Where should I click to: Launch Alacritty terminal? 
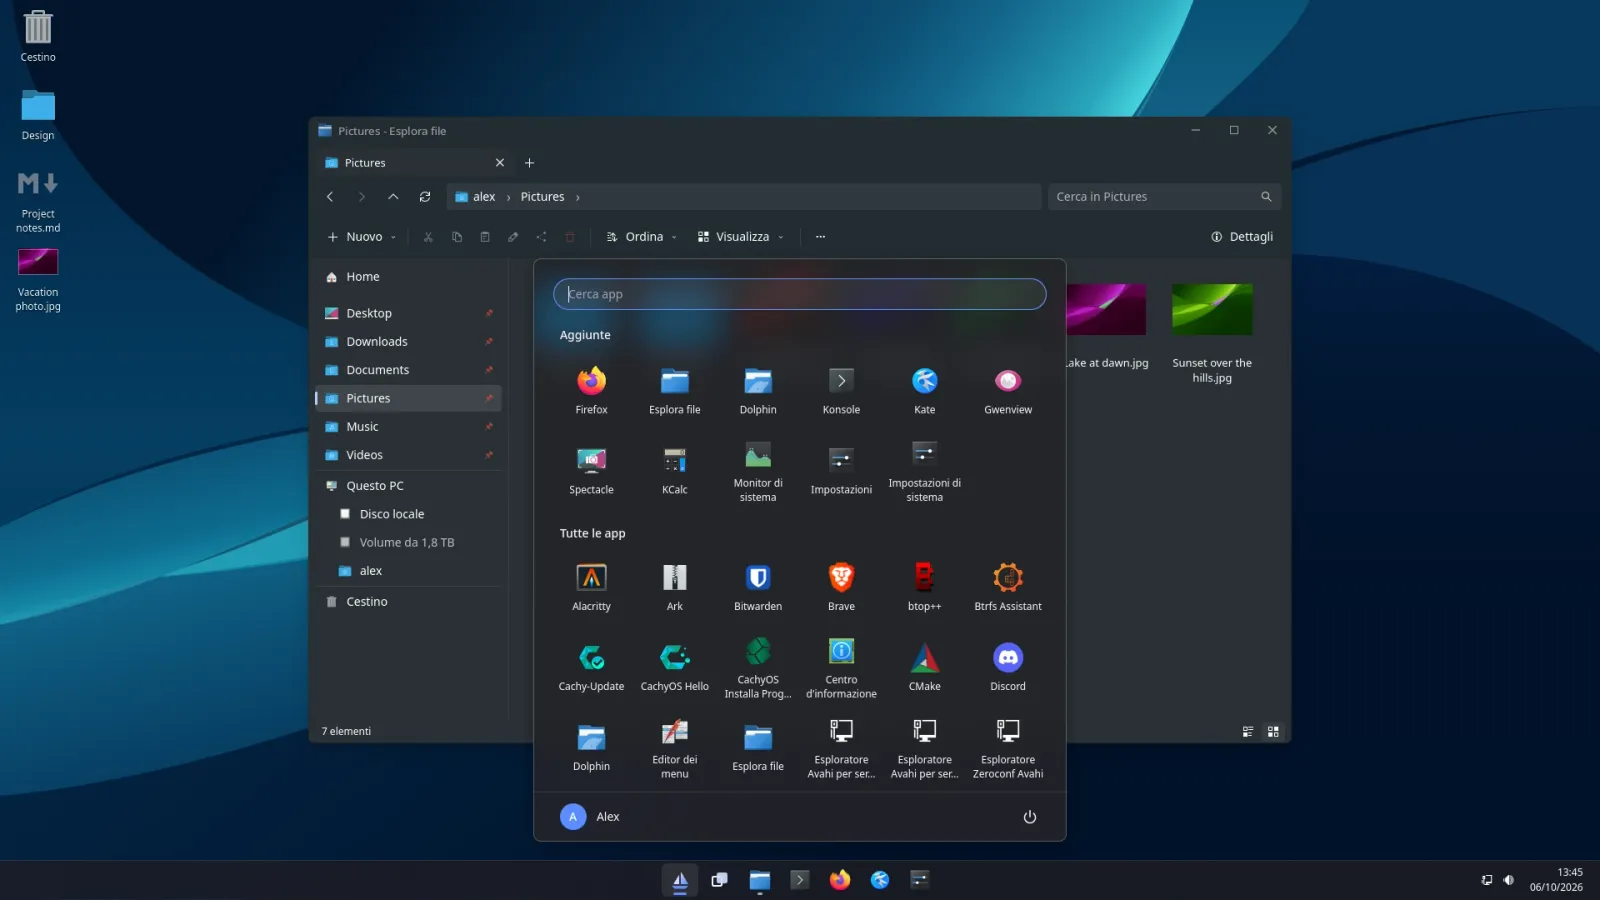(x=591, y=587)
